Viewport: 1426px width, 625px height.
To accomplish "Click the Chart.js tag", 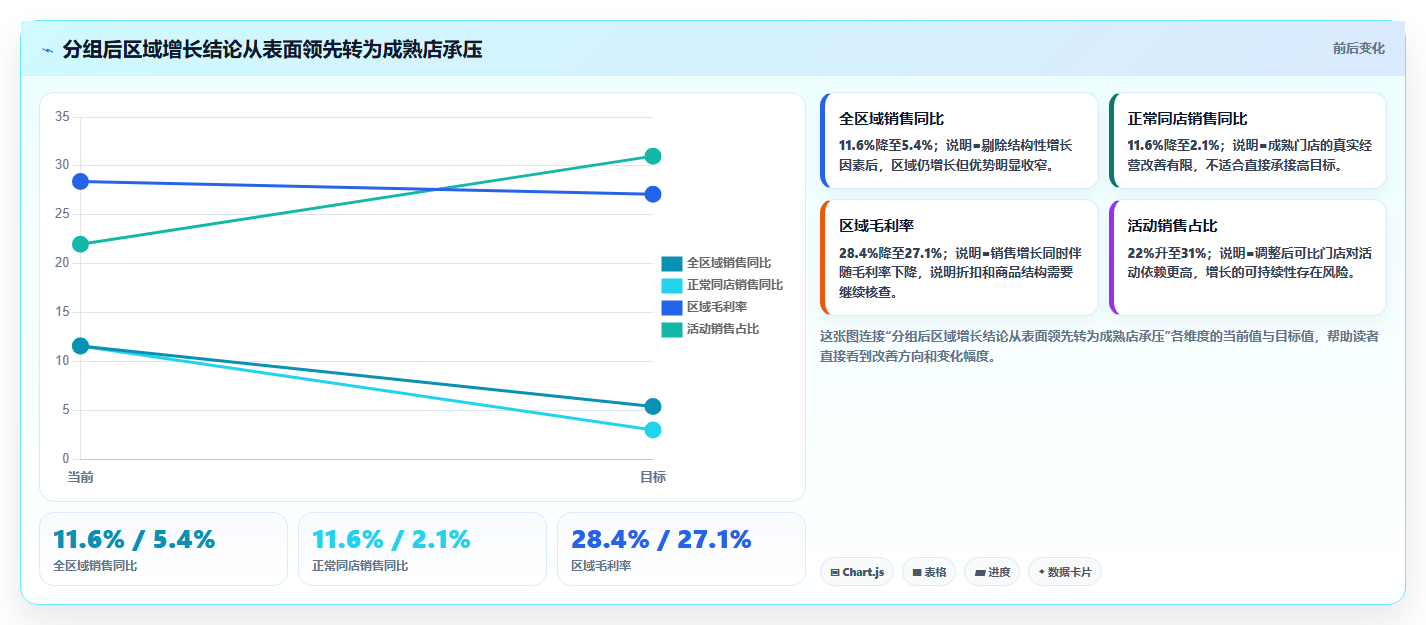I will click(x=857, y=572).
